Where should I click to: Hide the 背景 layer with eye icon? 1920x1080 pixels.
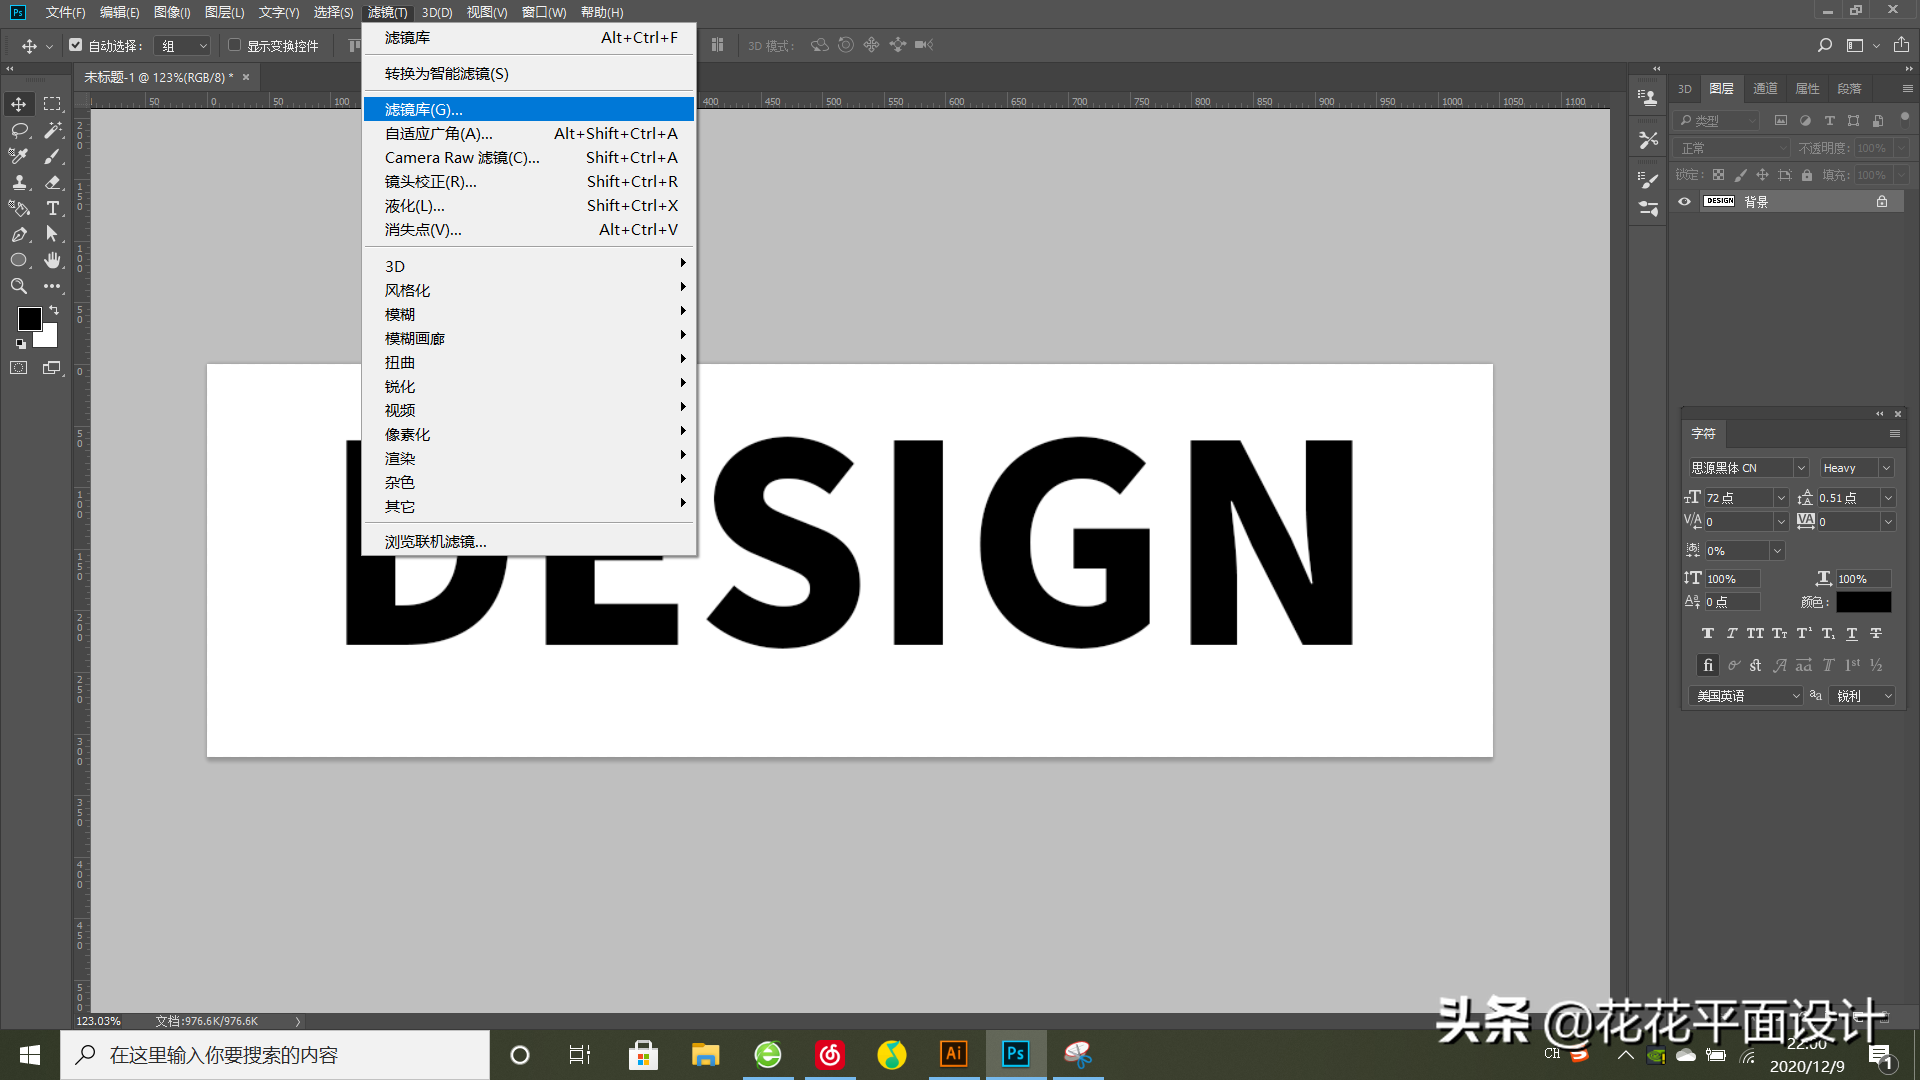pos(1684,202)
